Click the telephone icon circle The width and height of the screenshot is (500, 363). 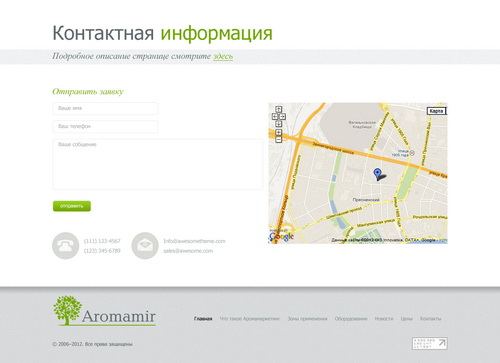click(65, 246)
